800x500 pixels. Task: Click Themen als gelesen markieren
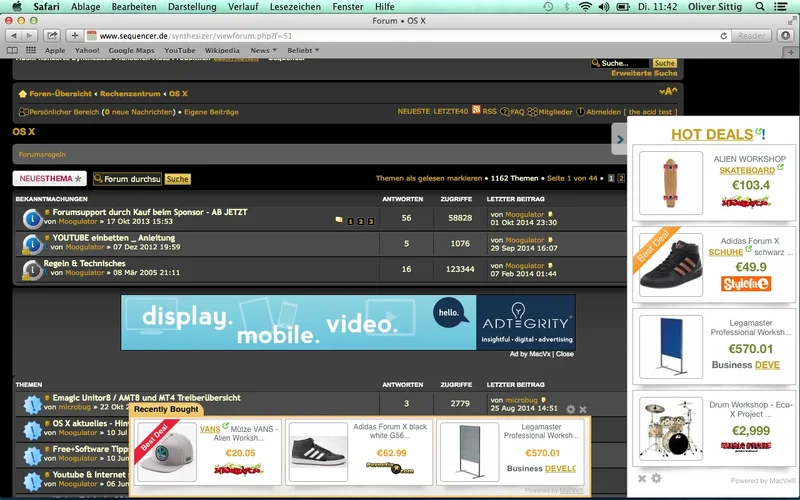(429, 178)
